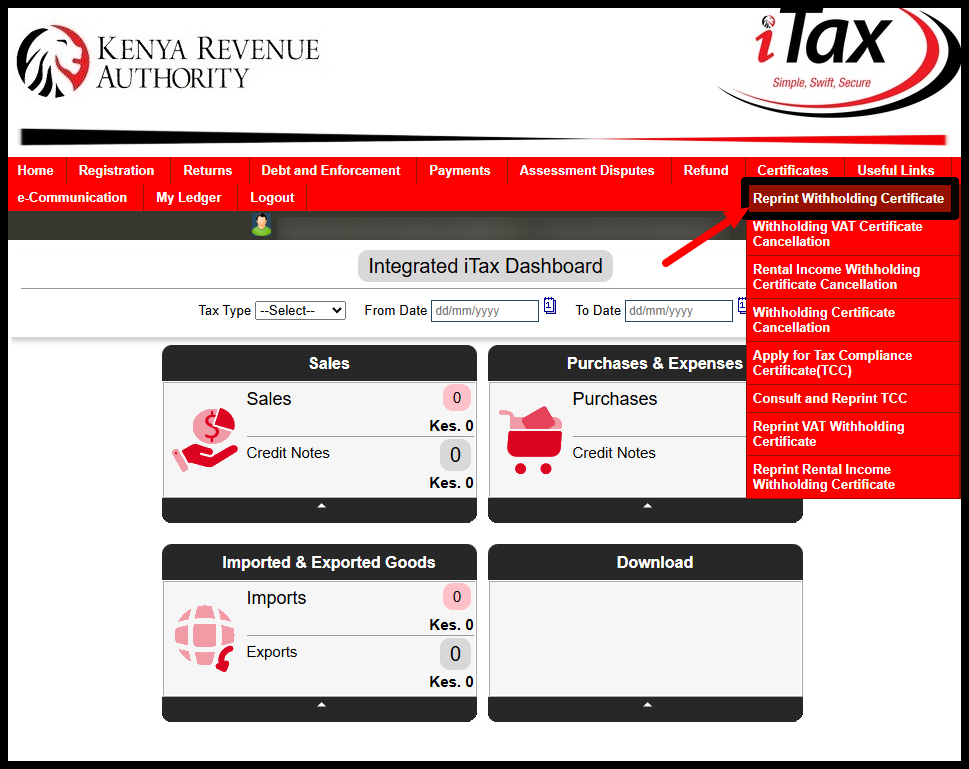
Task: Click the Sales count badge showing 0
Action: click(x=457, y=398)
